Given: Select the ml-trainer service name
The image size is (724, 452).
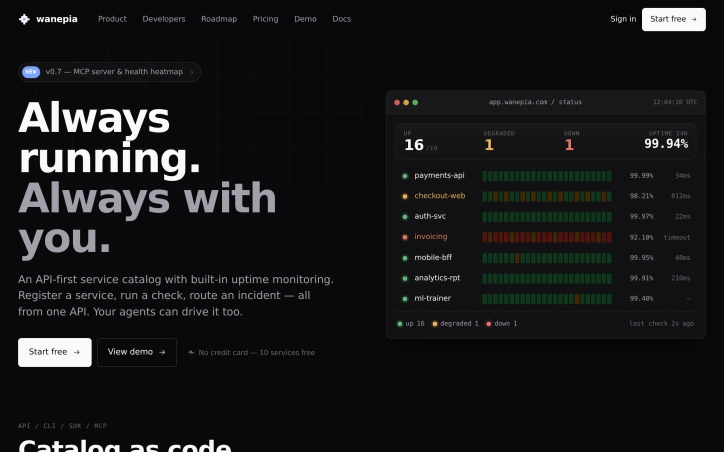Looking at the screenshot, I should (433, 298).
